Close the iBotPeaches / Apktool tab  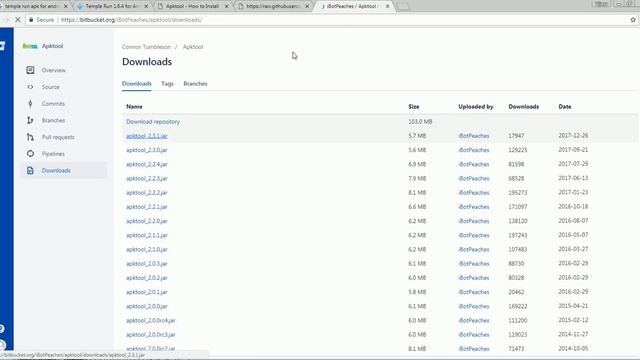[387, 6]
